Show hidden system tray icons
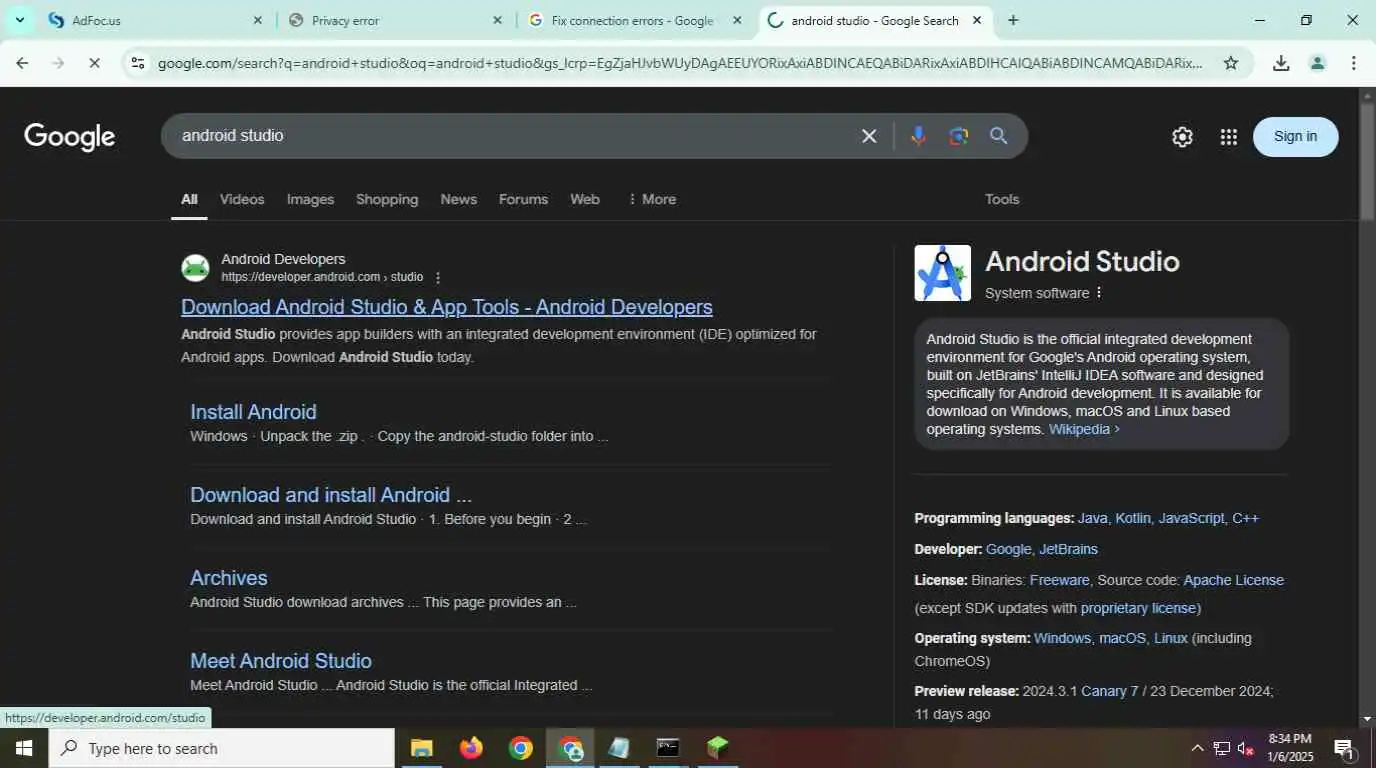 pos(1197,748)
